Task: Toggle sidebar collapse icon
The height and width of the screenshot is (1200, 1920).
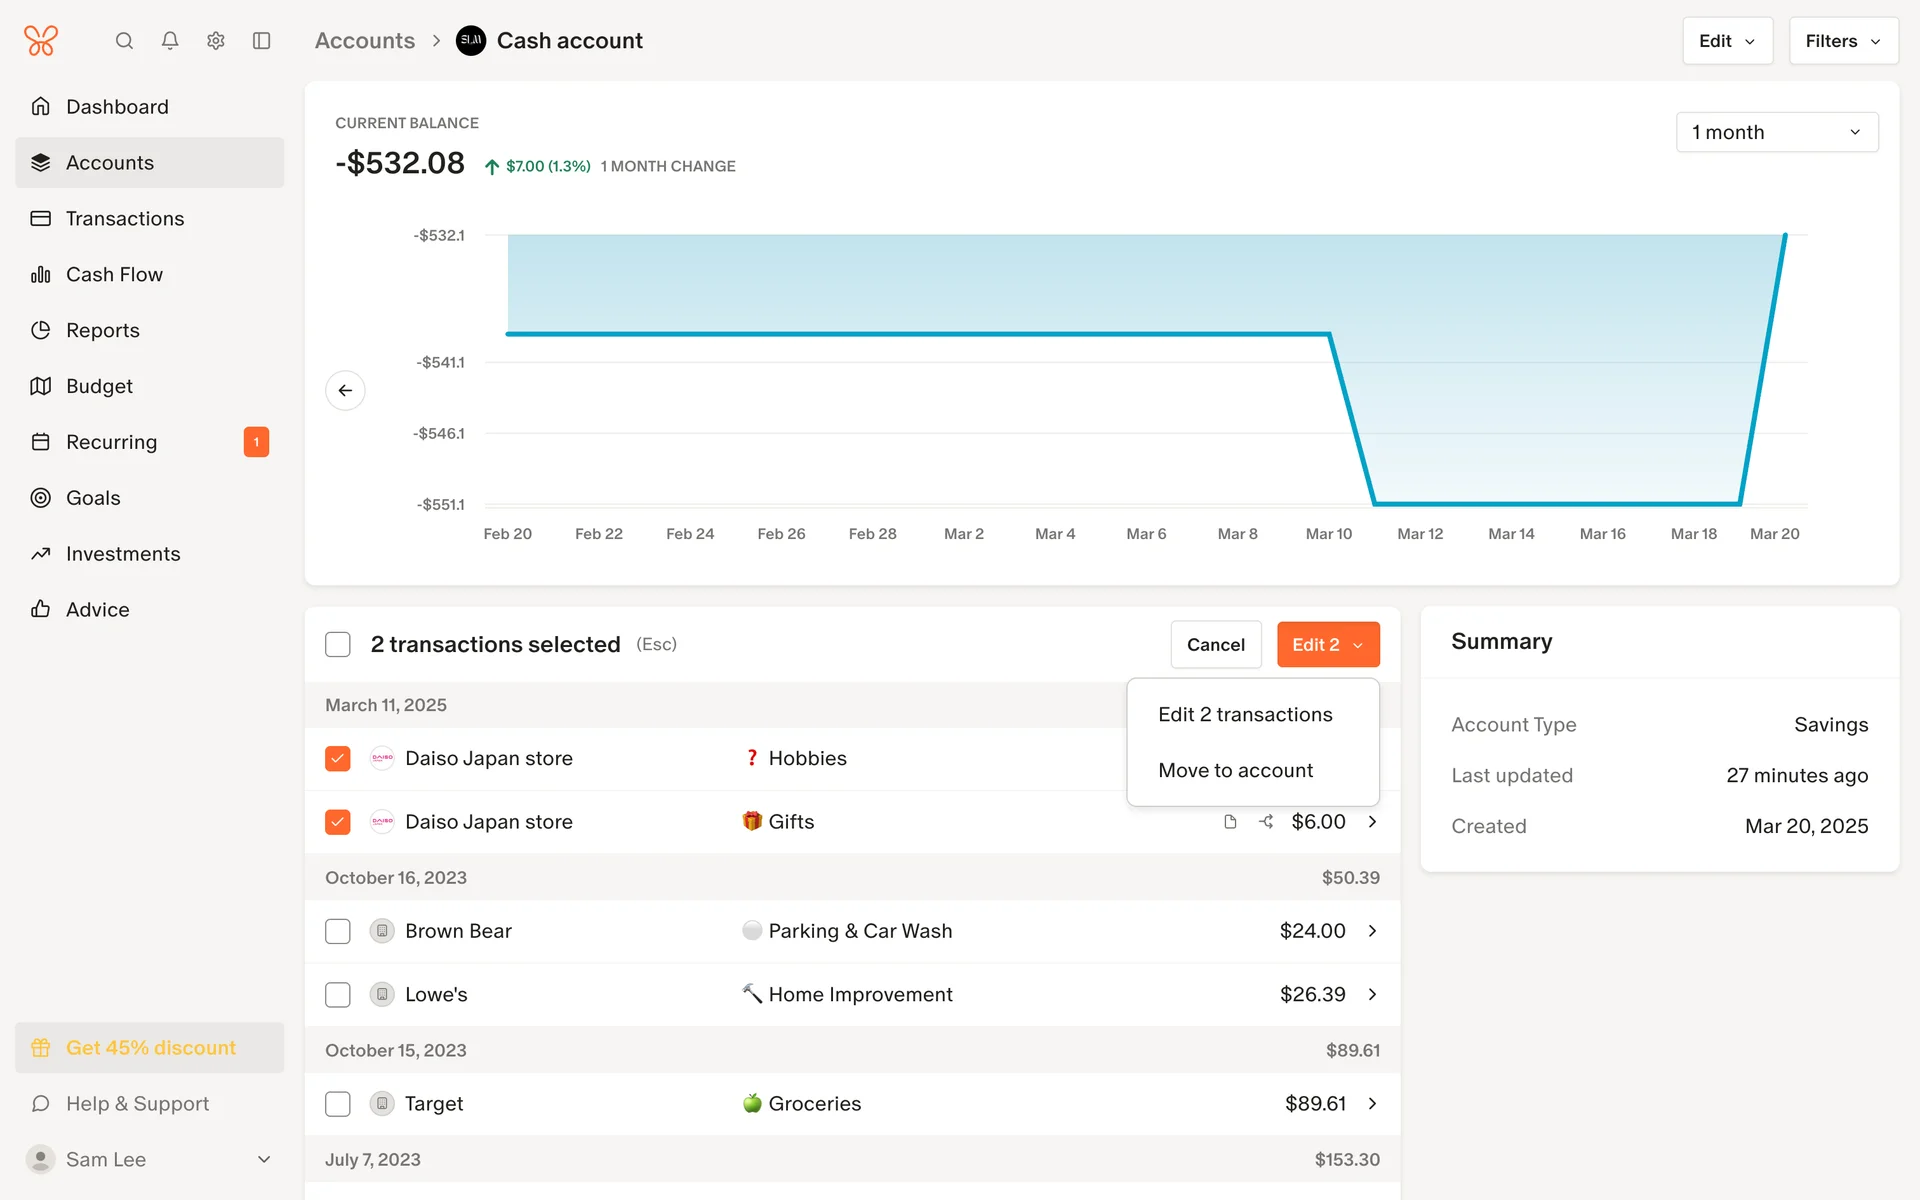Action: (262, 41)
